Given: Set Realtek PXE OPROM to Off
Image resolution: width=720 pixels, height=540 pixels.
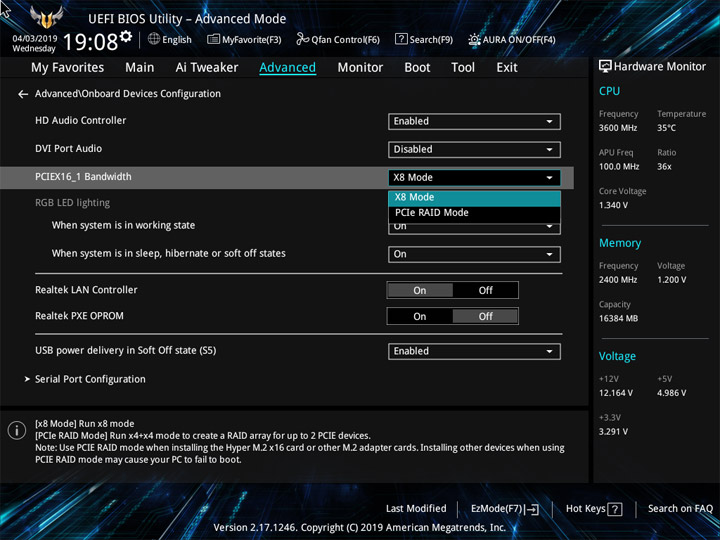Looking at the screenshot, I should pos(485,316).
